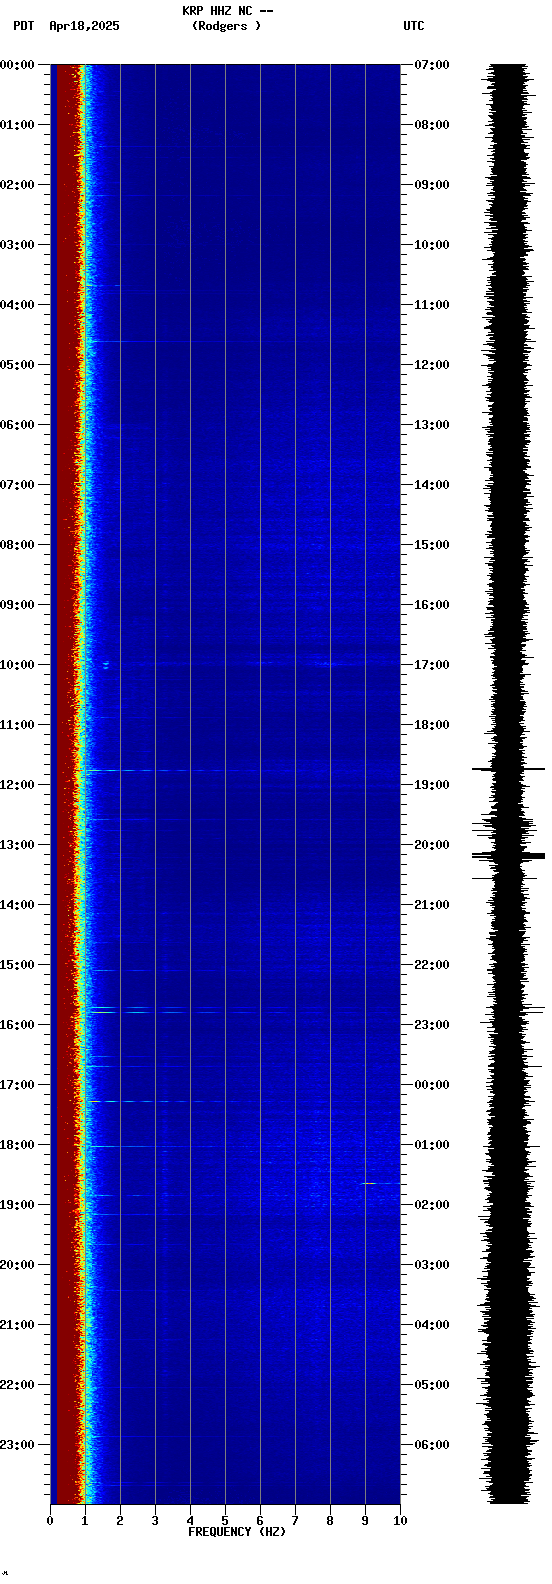
Task: Click the '8' frequency axis tick label
Action: point(330,1521)
